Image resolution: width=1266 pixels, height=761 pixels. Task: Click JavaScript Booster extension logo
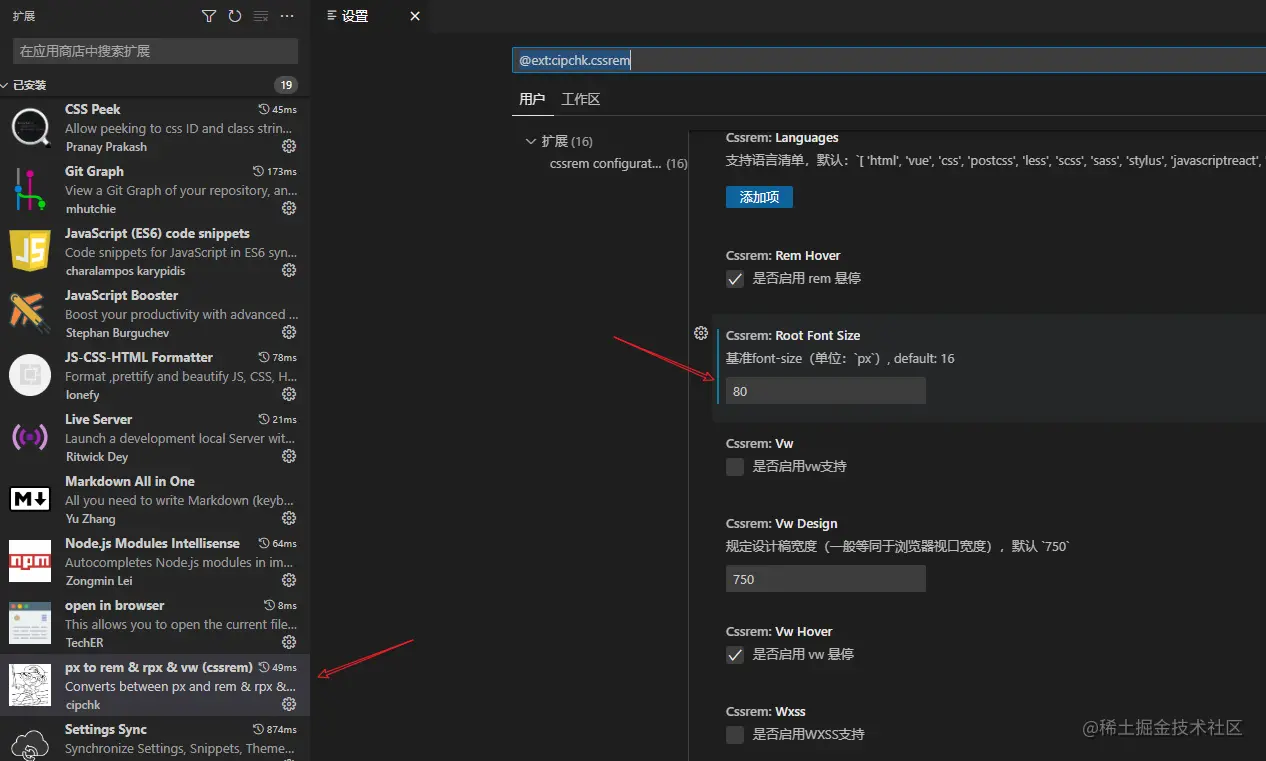click(x=30, y=313)
